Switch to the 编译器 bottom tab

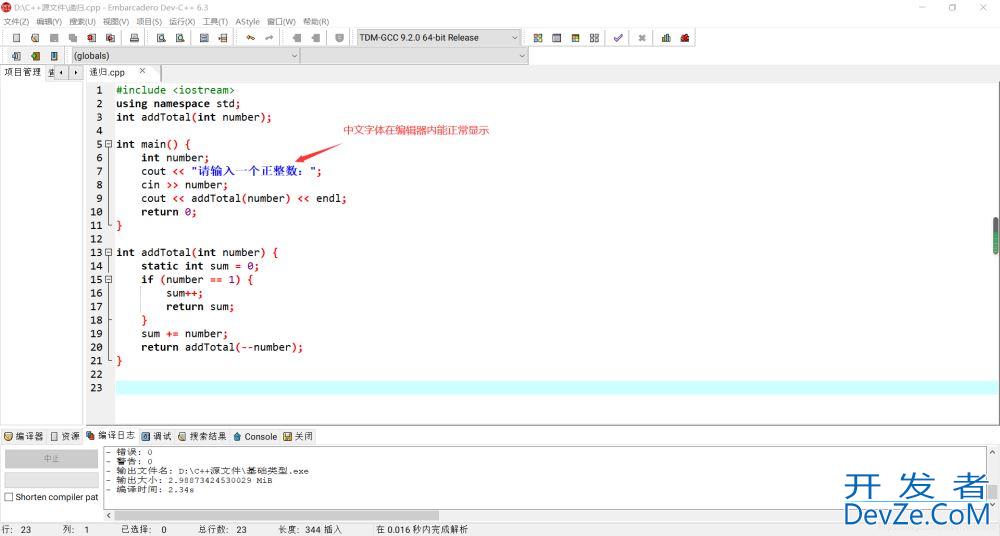tap(24, 436)
